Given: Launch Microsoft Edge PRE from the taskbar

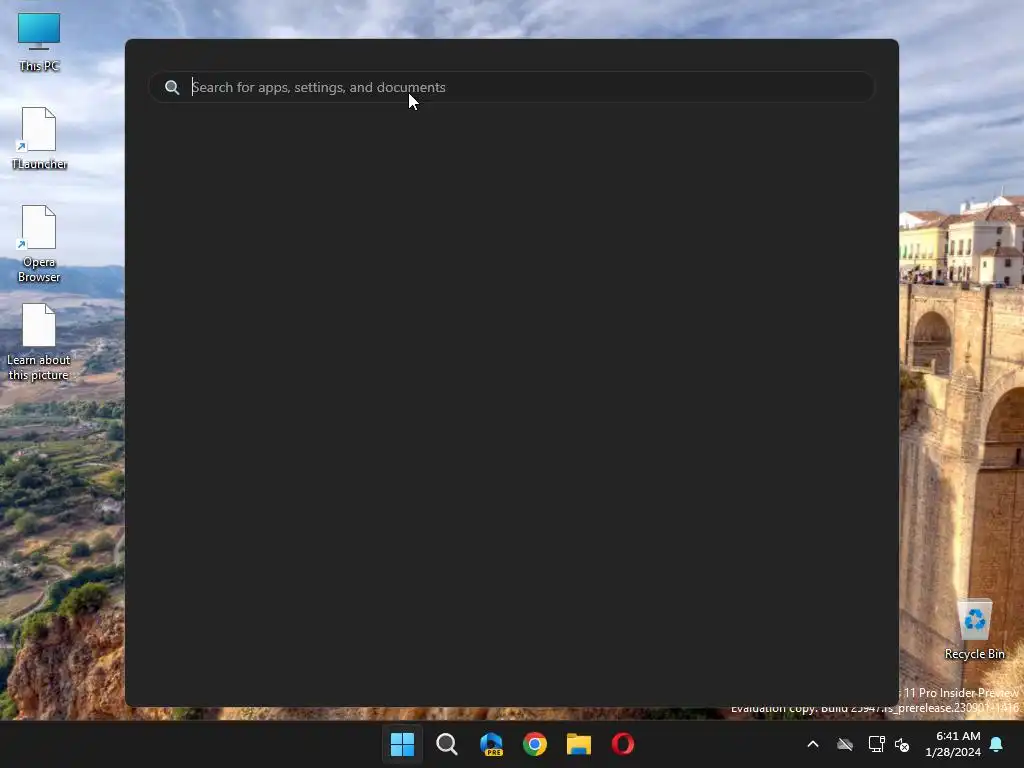Looking at the screenshot, I should (x=491, y=744).
